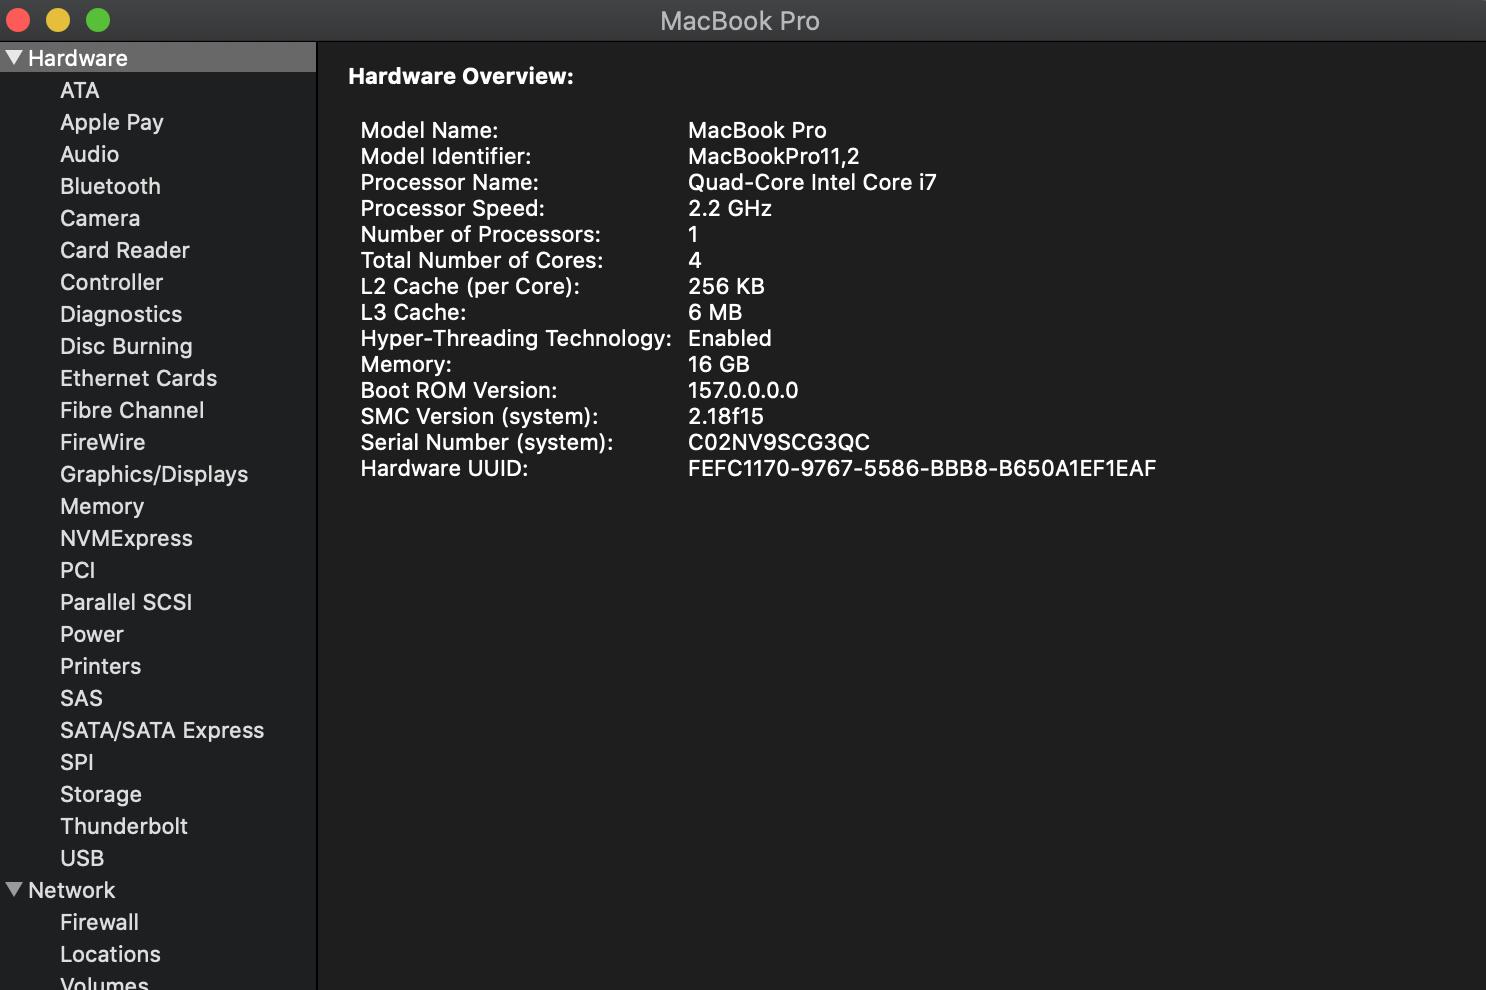Viewport: 1486px width, 990px height.
Task: Select Camera in the sidebar
Action: click(100, 218)
